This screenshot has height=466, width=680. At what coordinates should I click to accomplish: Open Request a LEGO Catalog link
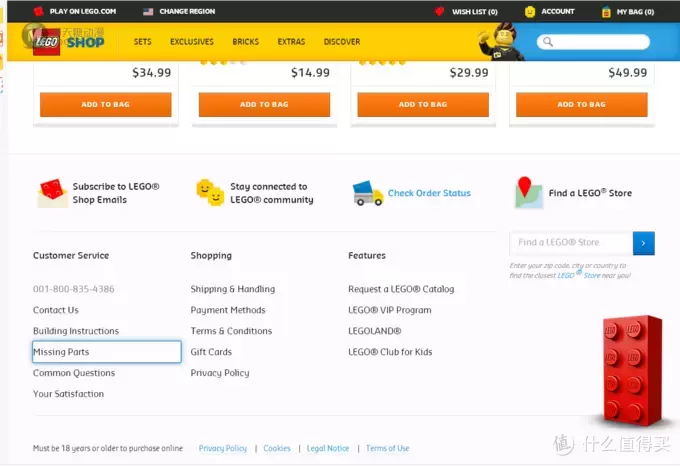pyautogui.click(x=401, y=289)
